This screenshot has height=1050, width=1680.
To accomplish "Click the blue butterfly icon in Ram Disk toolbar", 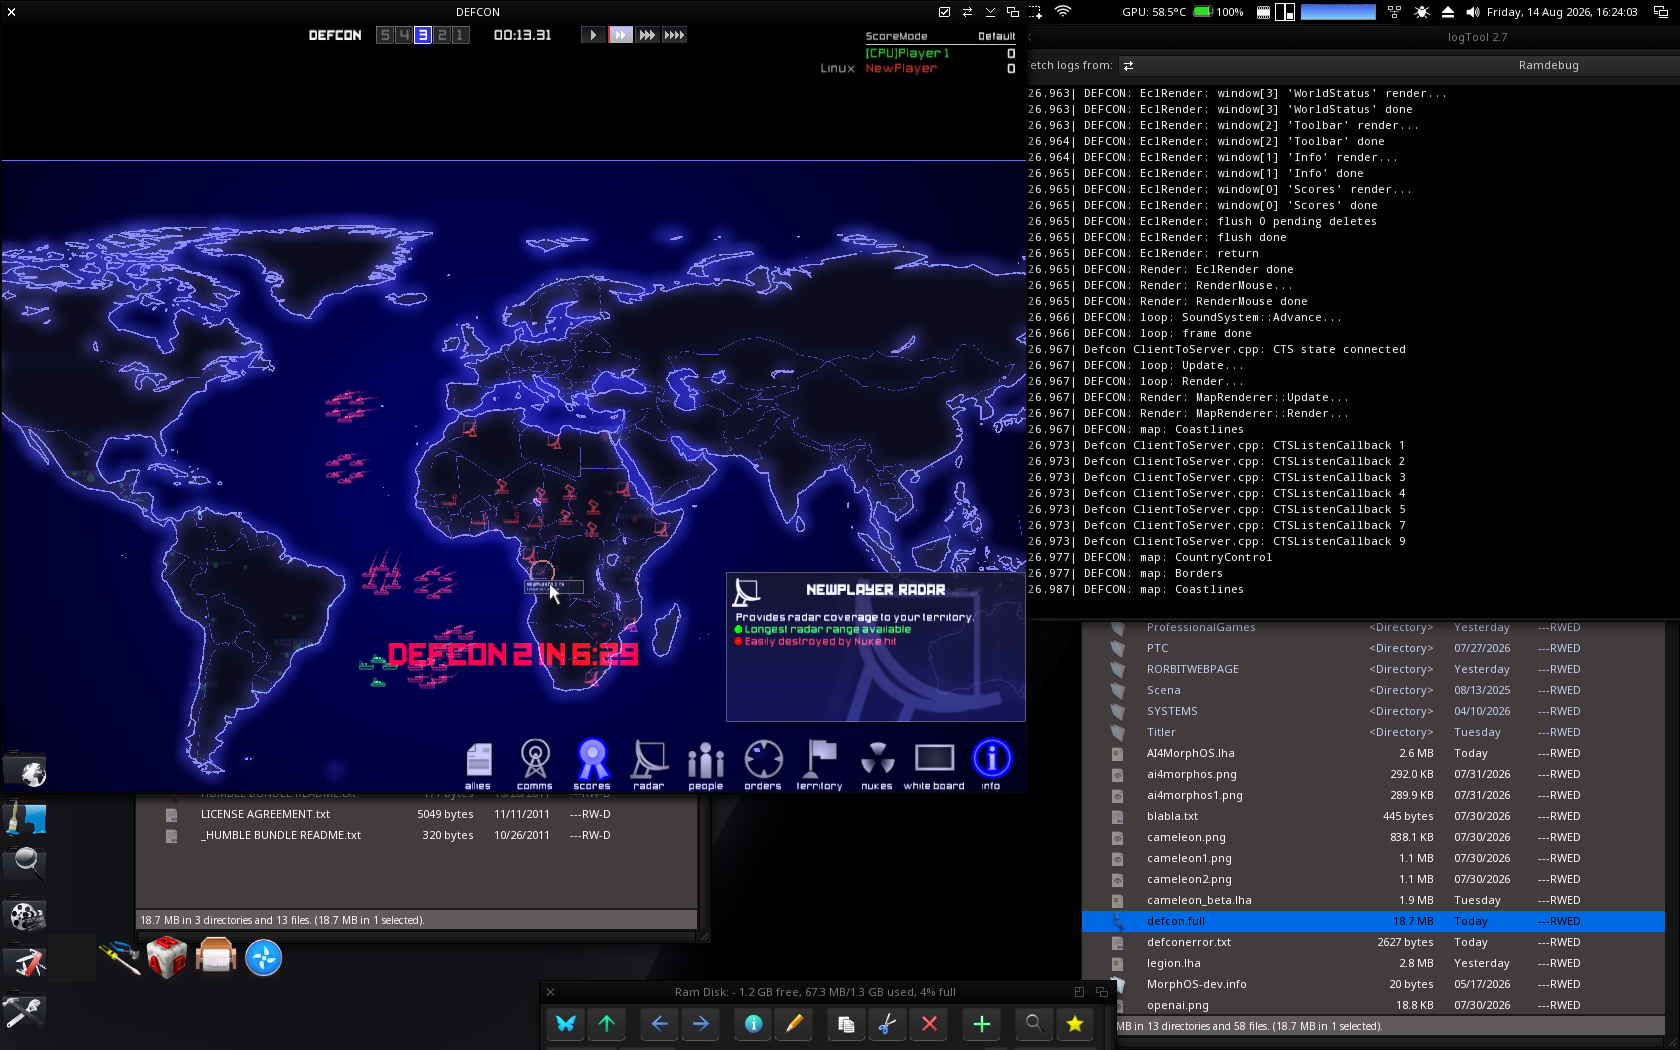I will coord(566,1023).
